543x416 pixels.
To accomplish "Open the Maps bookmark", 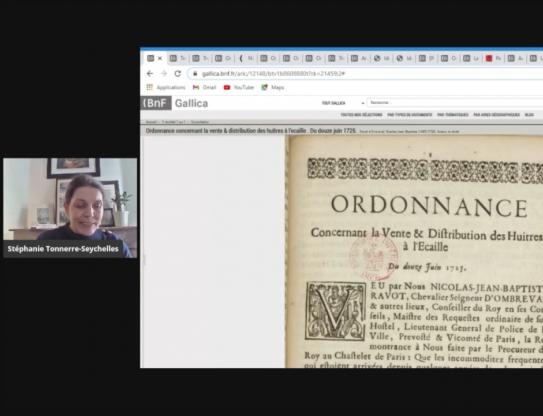I will click(x=273, y=87).
